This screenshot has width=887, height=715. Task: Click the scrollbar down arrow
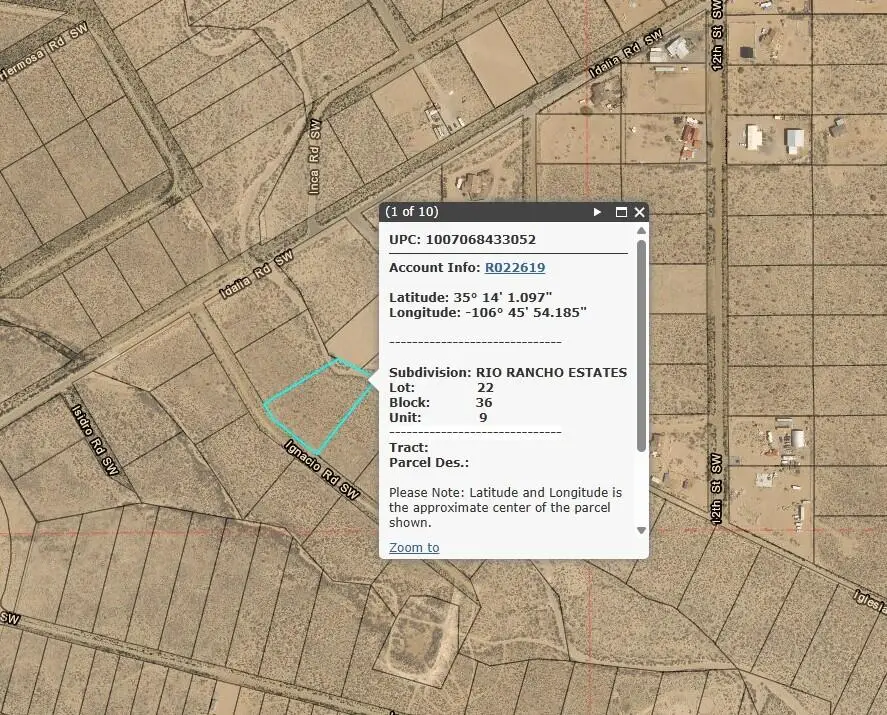point(641,531)
